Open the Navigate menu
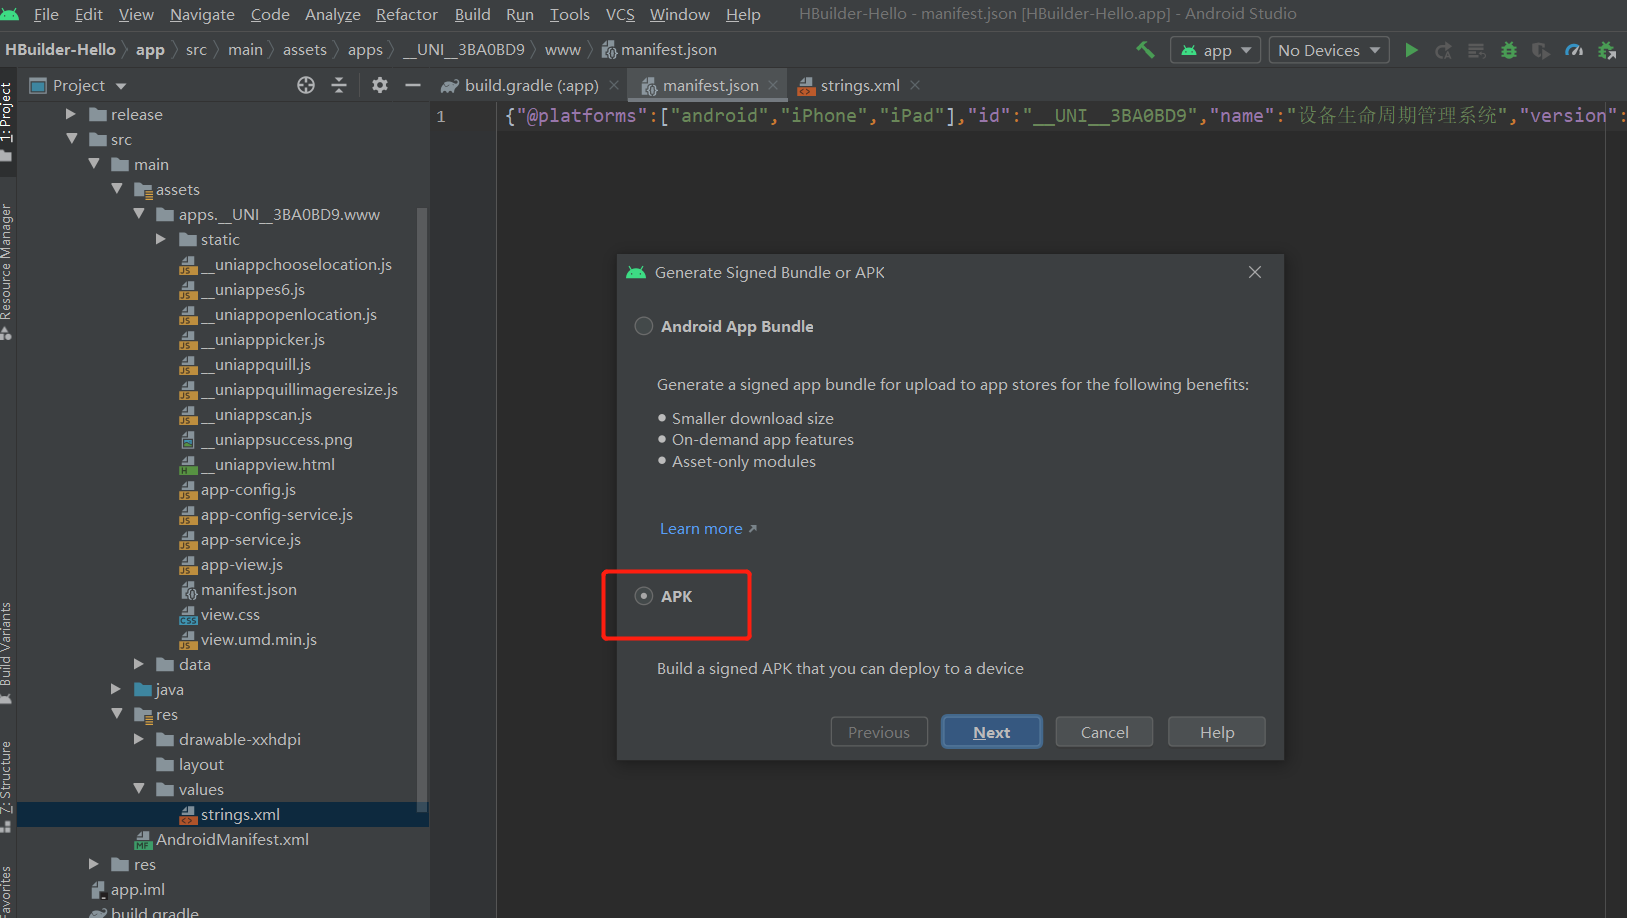Image resolution: width=1627 pixels, height=918 pixels. coord(202,14)
